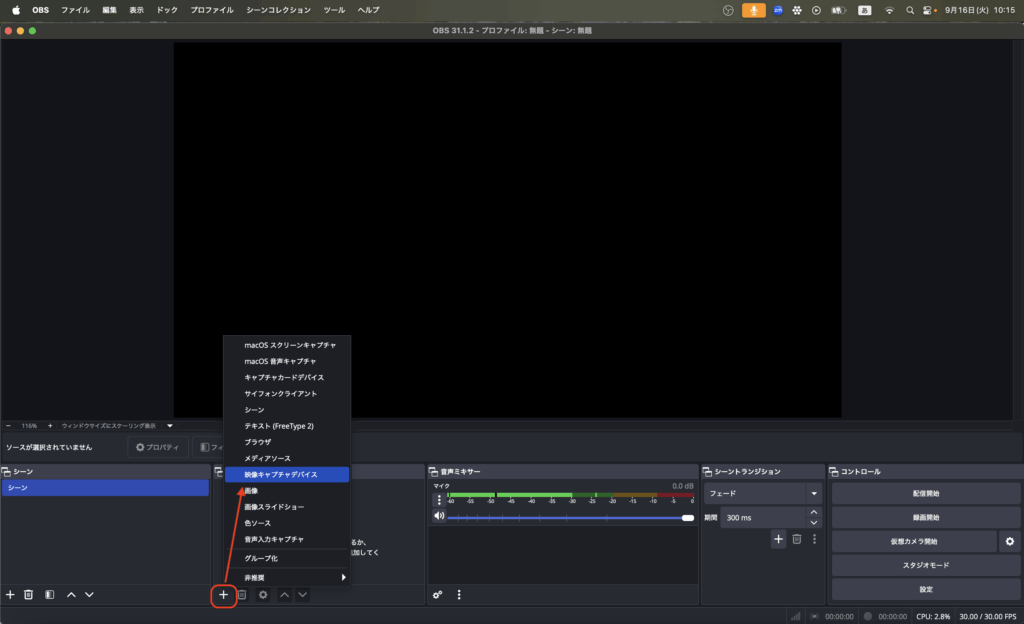Screen dimensions: 1024x624
Task: Open the scene filters icon
Action: click(49, 594)
